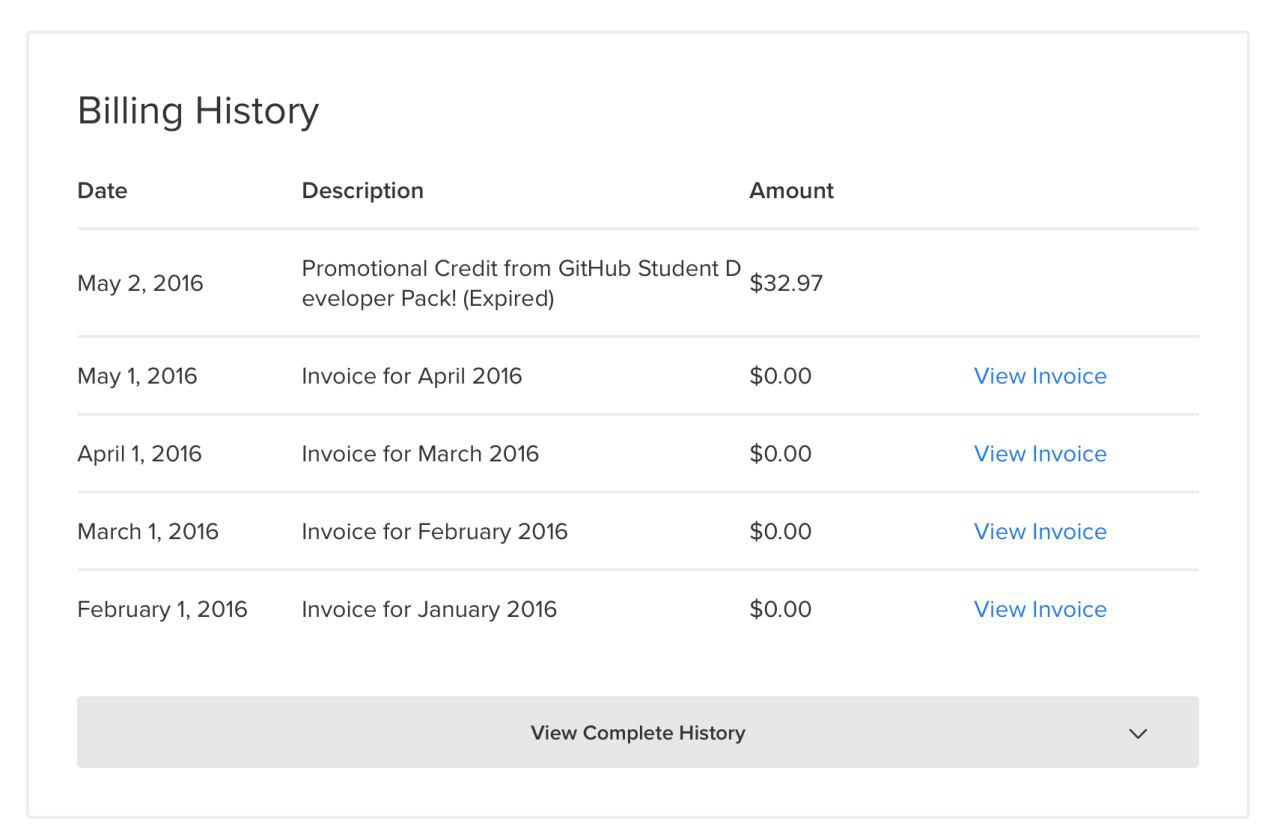Click the Invoice for April 2016 description
Screen dimensions: 1280x833
[411, 376]
